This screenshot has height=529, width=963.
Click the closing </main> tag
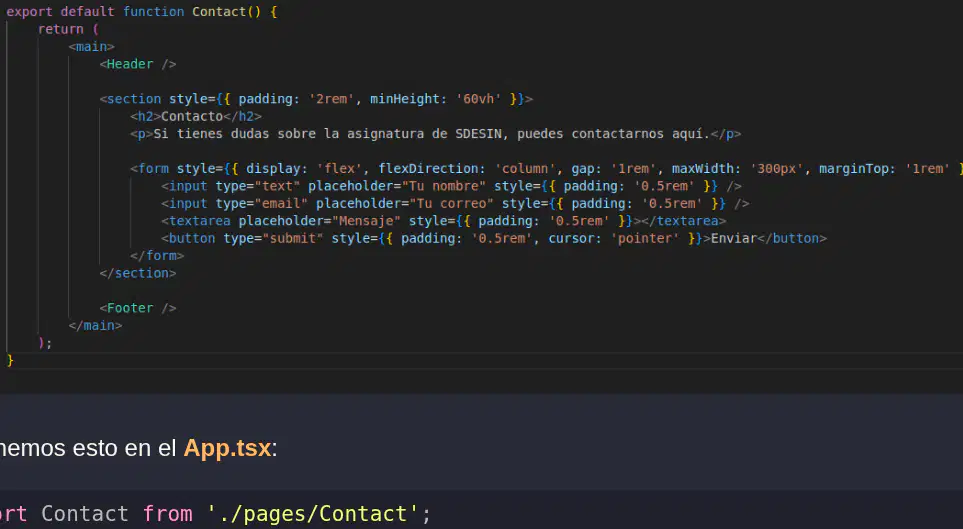(95, 325)
